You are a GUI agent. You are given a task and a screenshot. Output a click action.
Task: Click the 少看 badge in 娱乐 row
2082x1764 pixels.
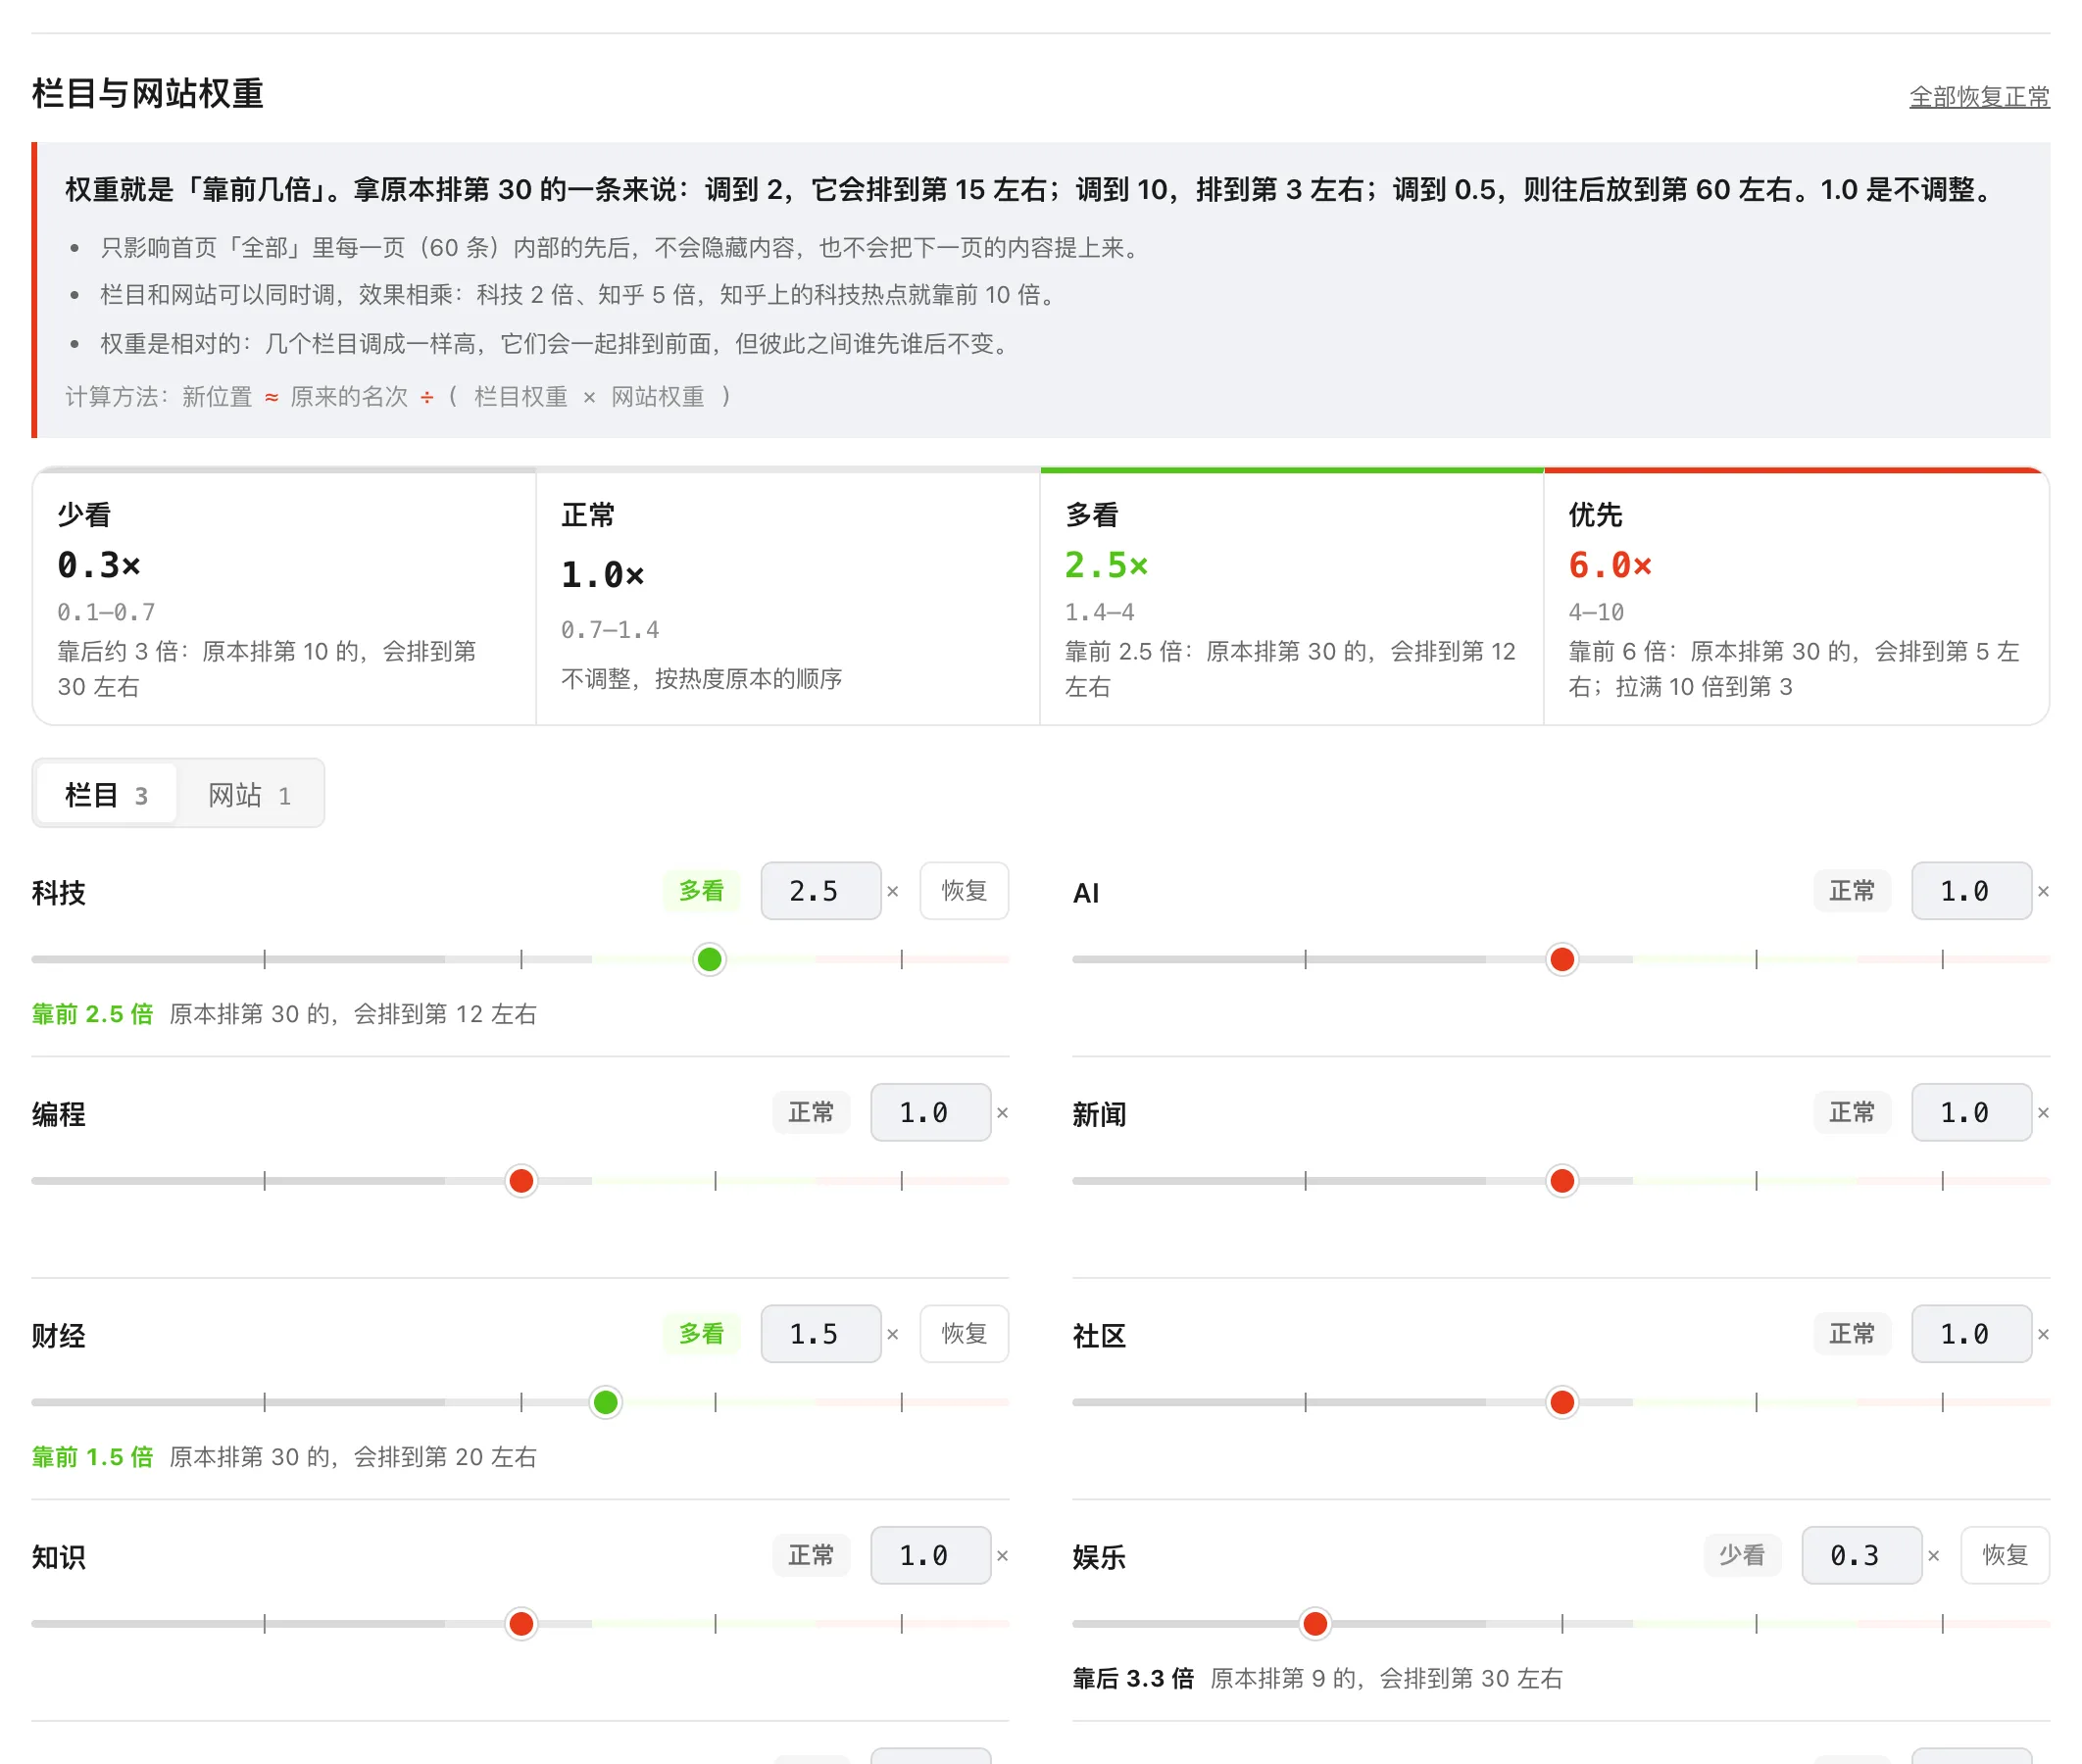point(1742,1555)
